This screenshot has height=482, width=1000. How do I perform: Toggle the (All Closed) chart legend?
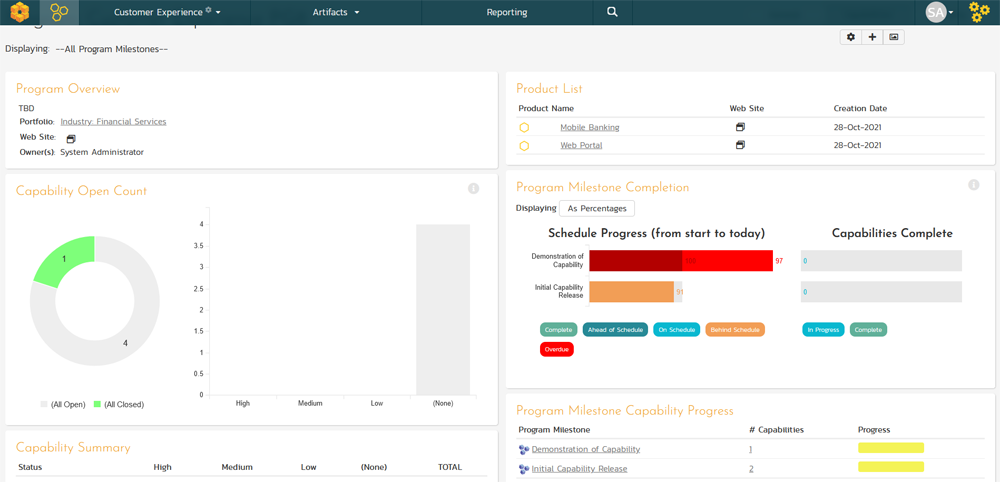118,405
